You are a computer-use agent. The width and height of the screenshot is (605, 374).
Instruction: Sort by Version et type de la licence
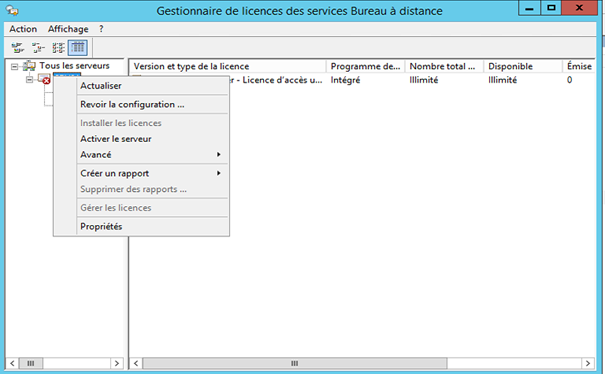coord(228,66)
